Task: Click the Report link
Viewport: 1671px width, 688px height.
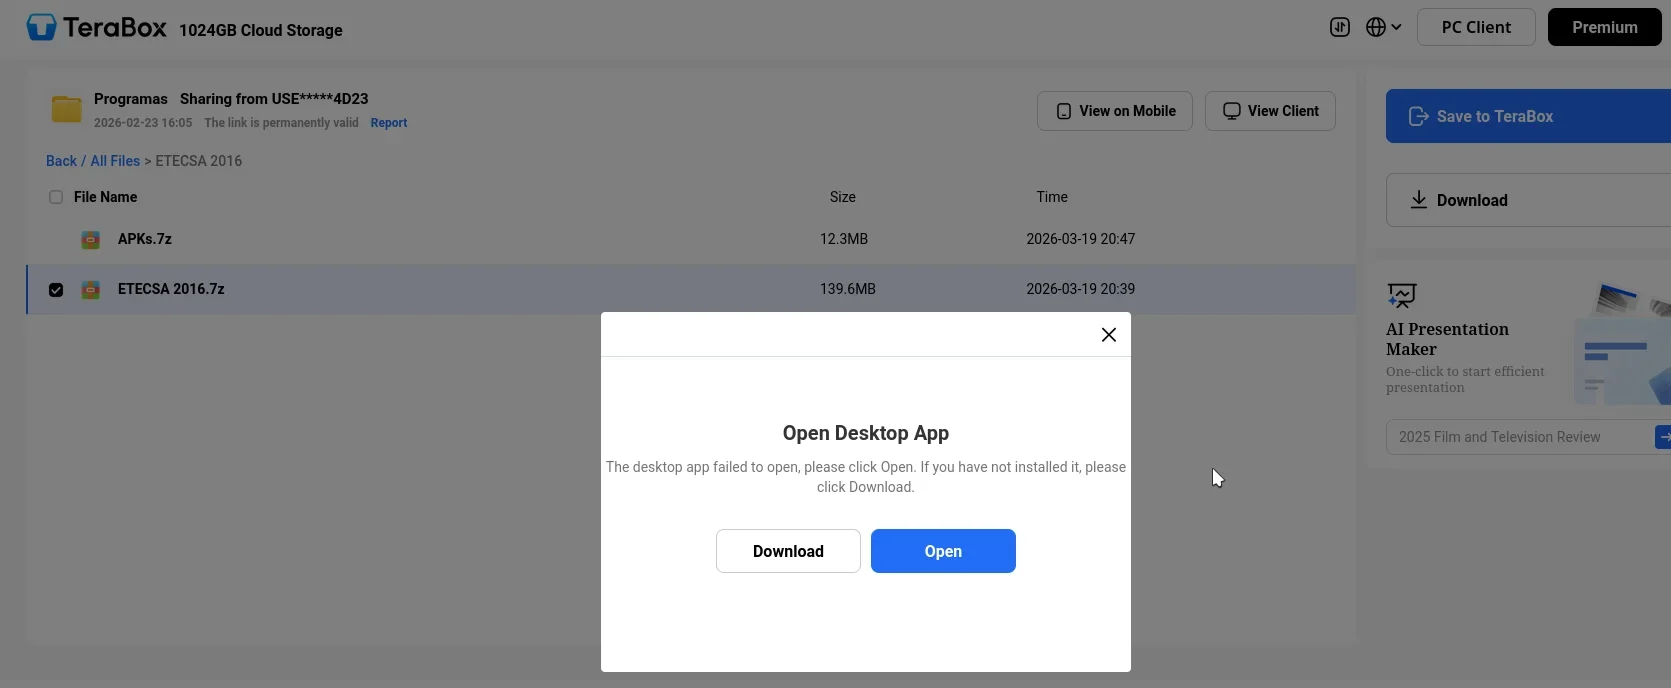Action: coord(389,123)
